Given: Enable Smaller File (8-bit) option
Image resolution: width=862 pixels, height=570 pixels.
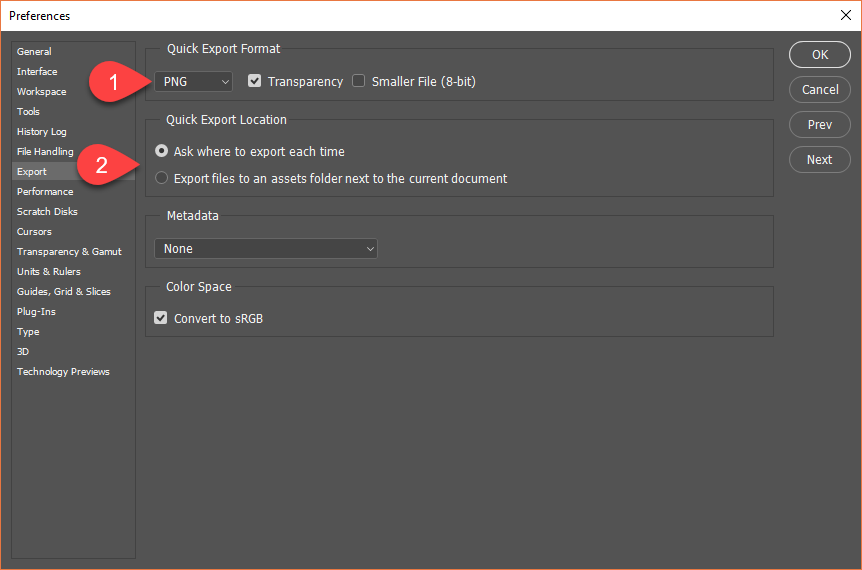Looking at the screenshot, I should pos(358,81).
